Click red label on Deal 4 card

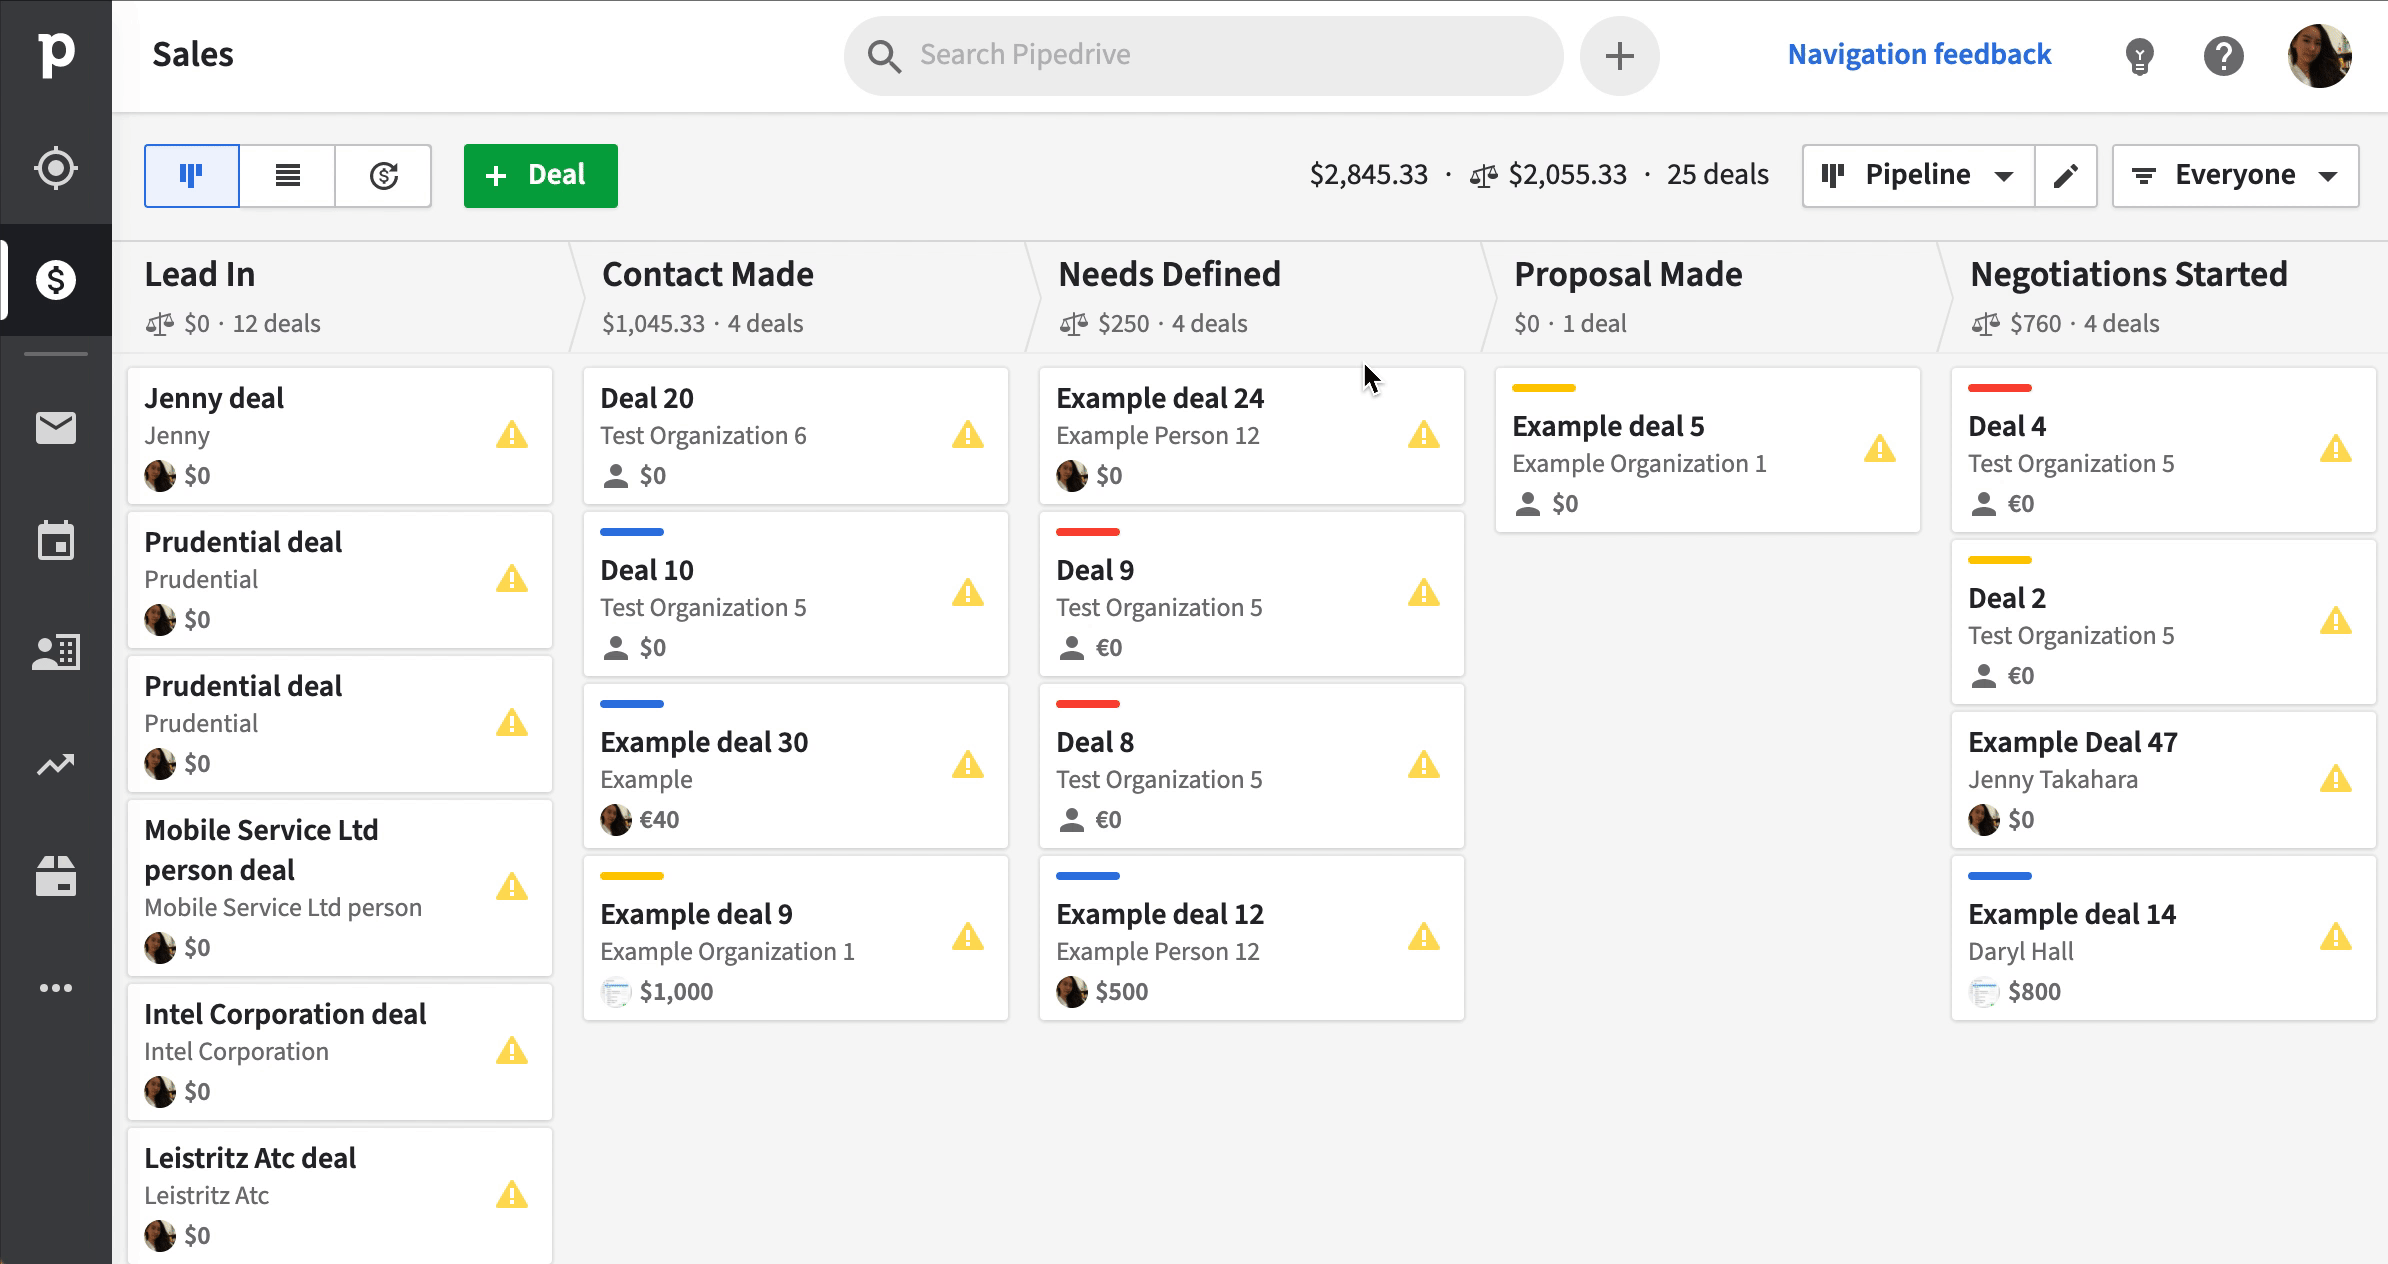pyautogui.click(x=2000, y=388)
